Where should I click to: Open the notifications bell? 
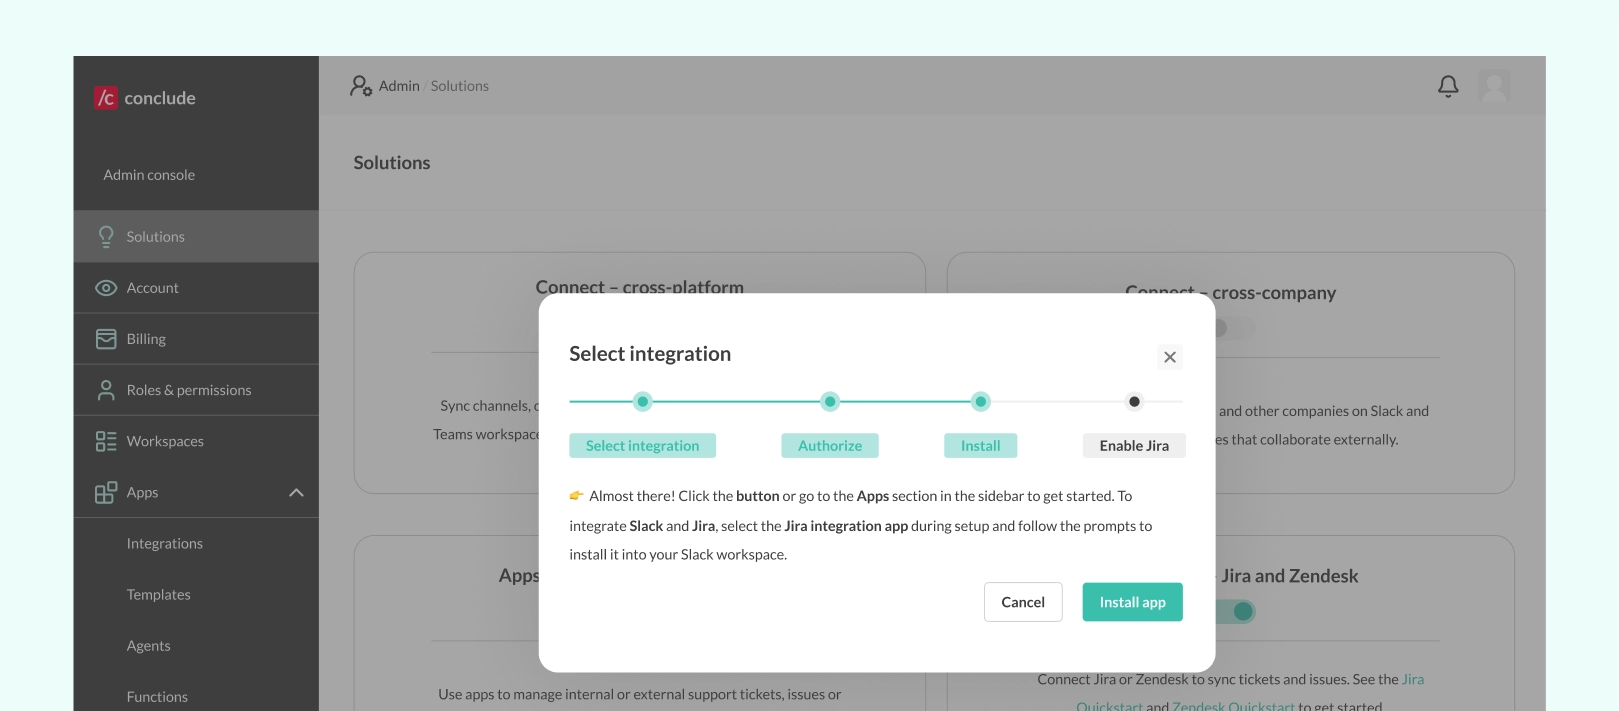click(x=1448, y=86)
